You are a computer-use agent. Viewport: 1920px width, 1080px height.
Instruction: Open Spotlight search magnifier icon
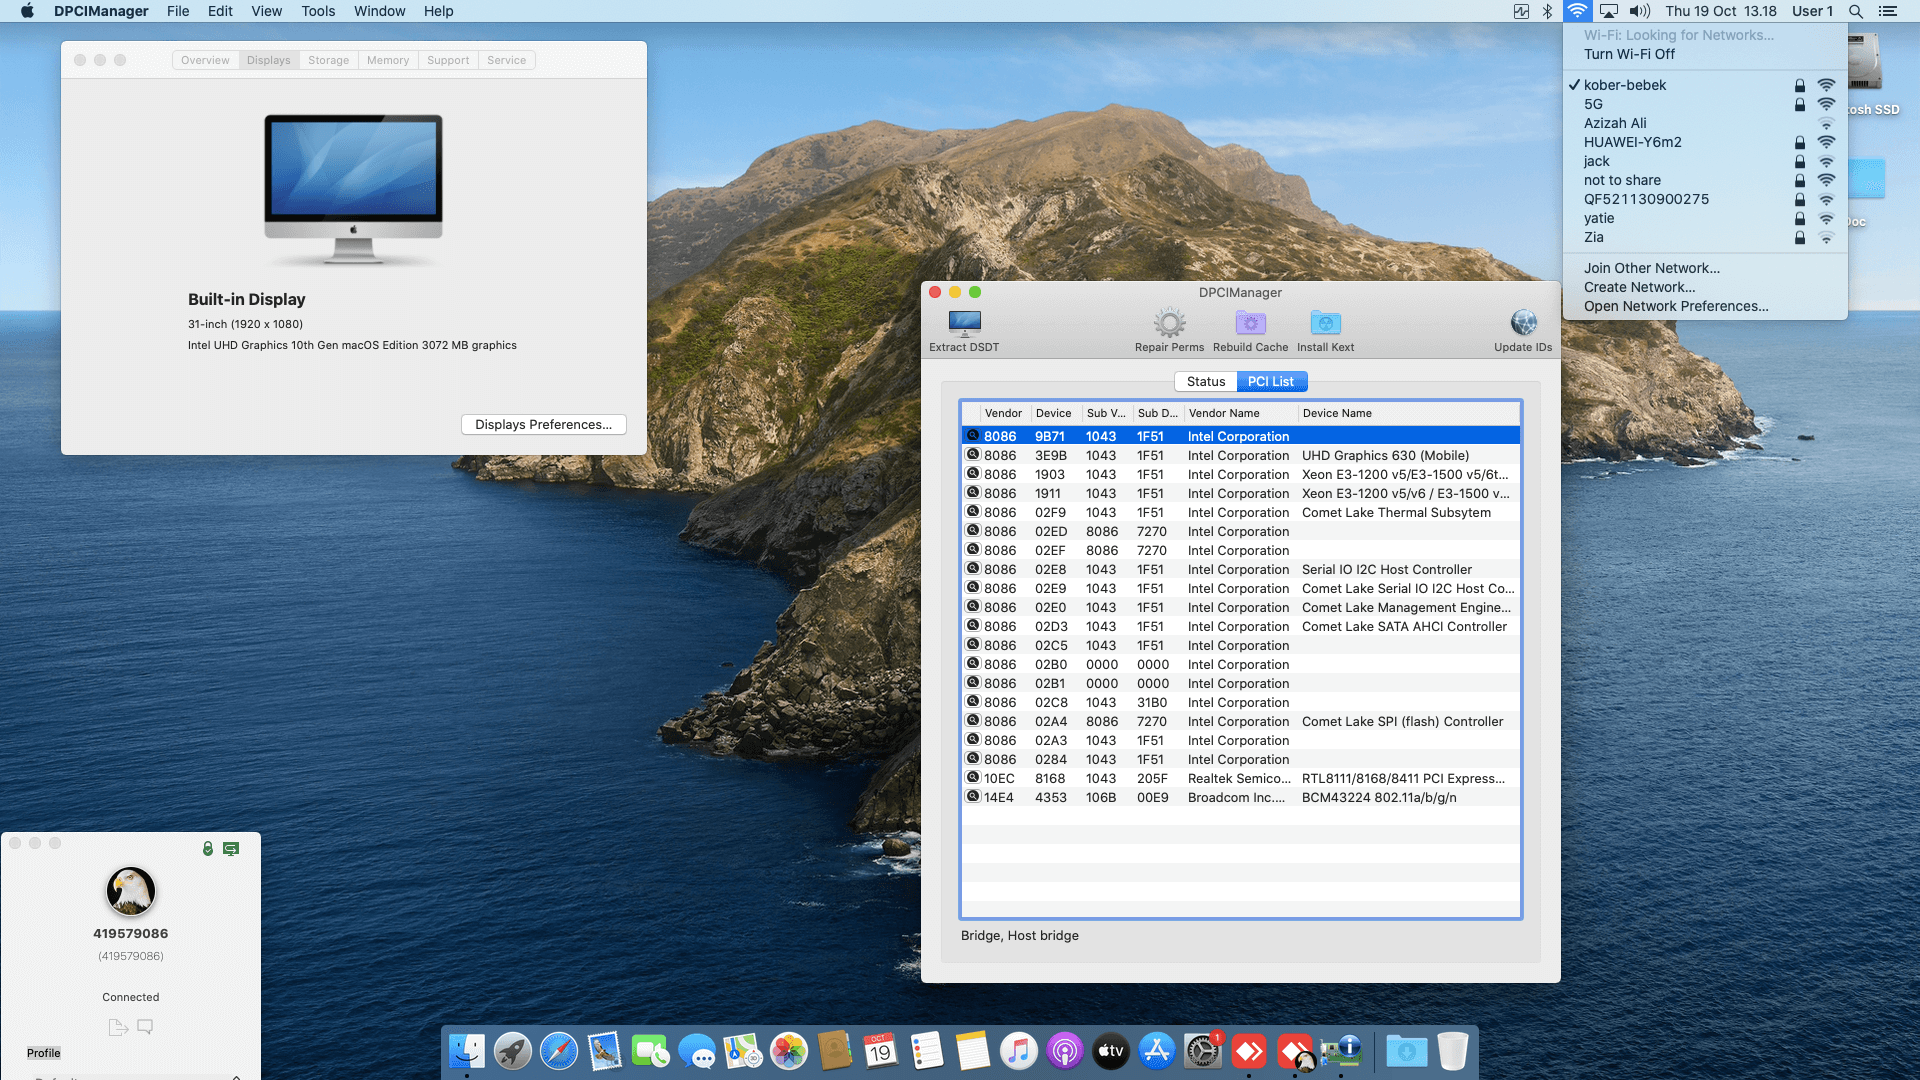pos(1856,11)
